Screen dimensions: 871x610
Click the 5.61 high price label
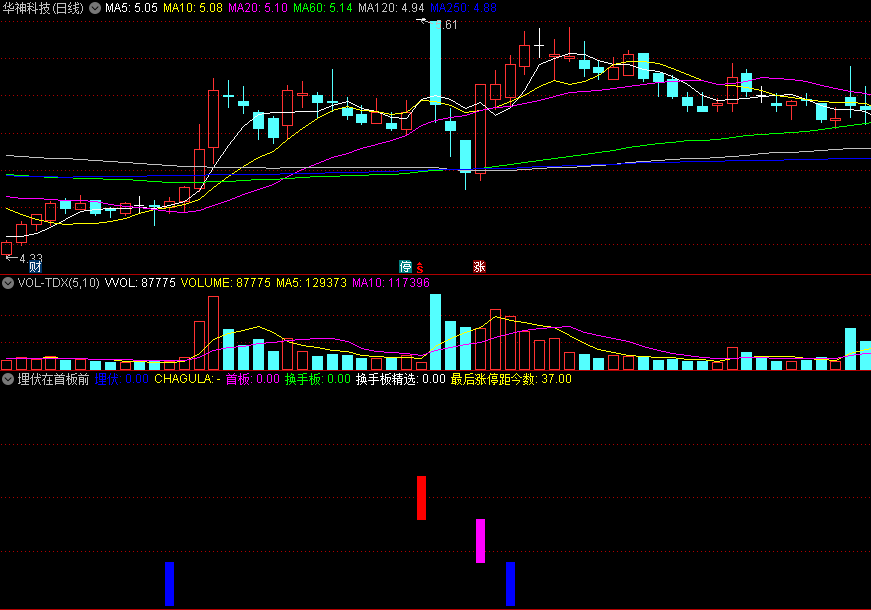446,24
